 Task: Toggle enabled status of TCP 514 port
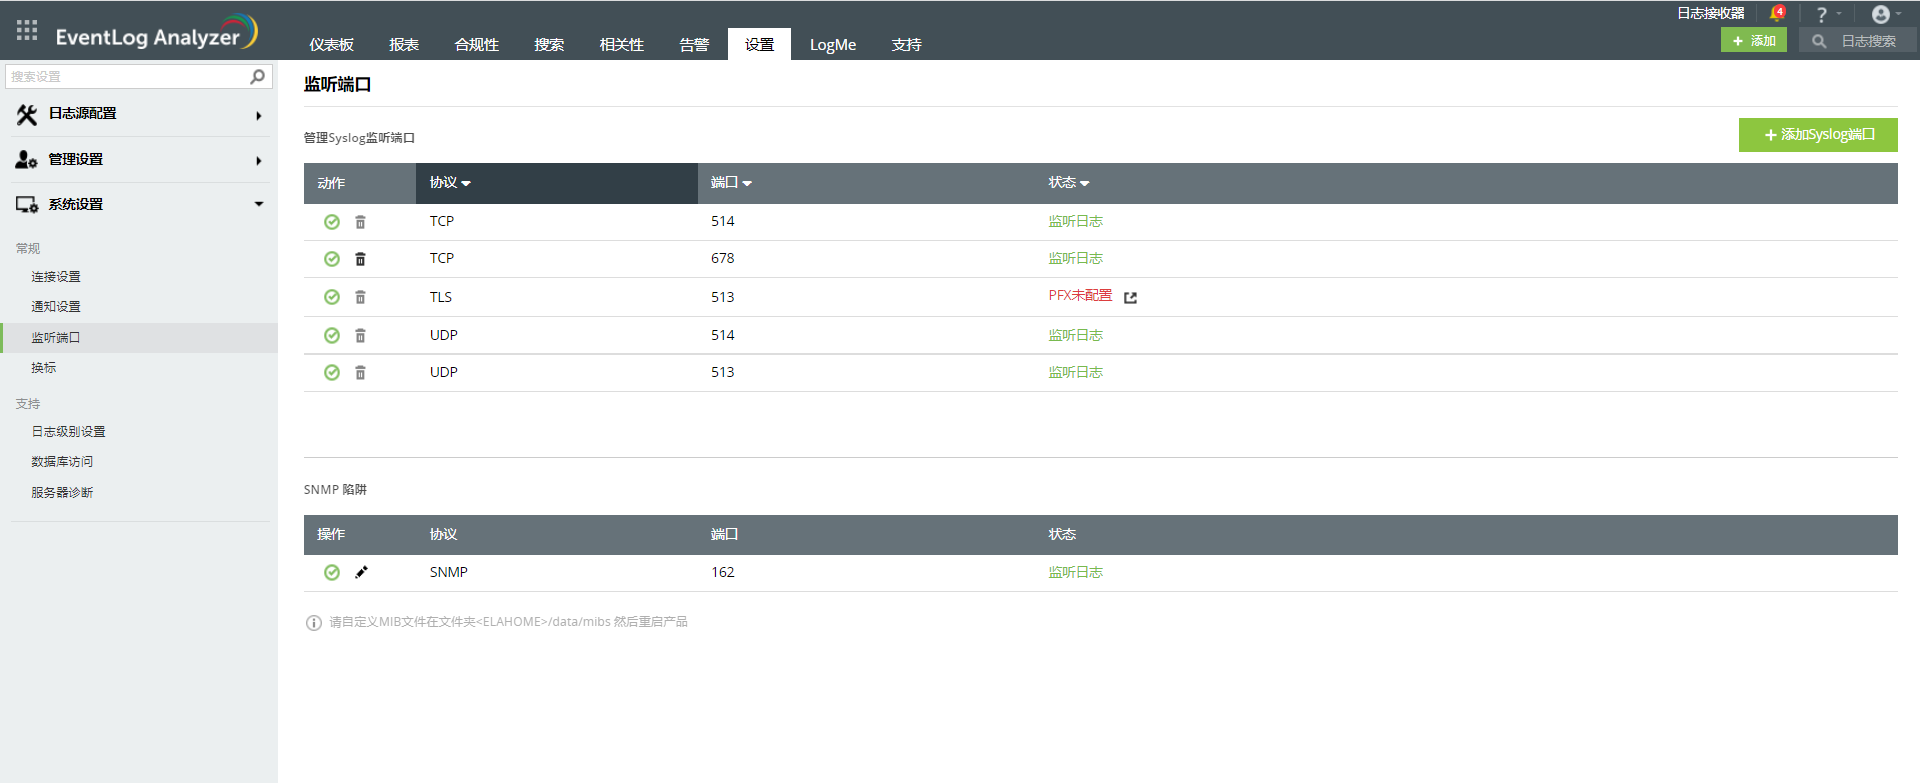click(332, 222)
